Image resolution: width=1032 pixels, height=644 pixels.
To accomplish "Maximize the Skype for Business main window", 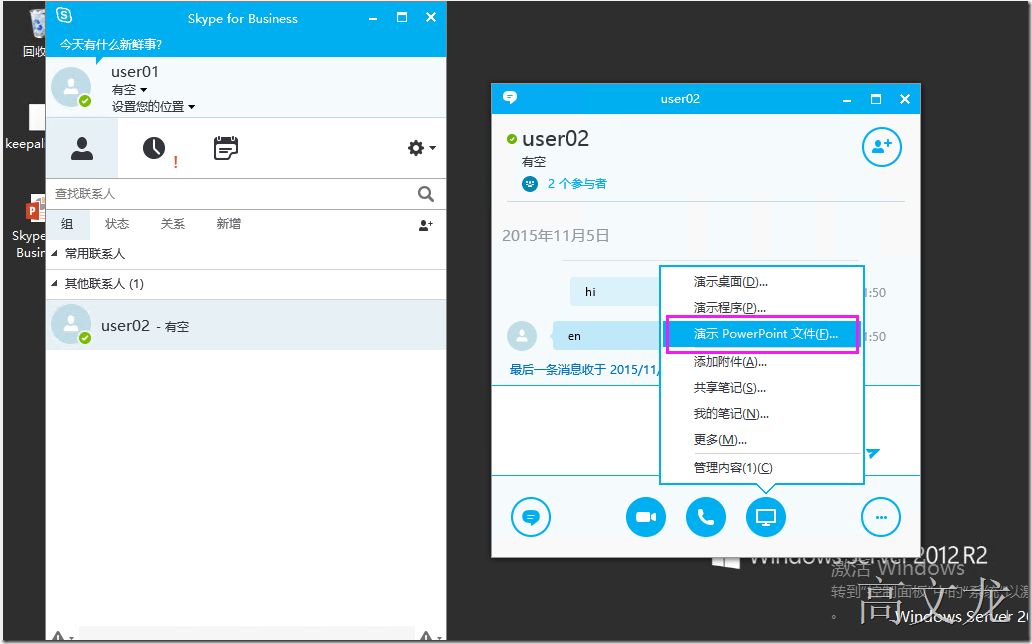I will tap(401, 17).
